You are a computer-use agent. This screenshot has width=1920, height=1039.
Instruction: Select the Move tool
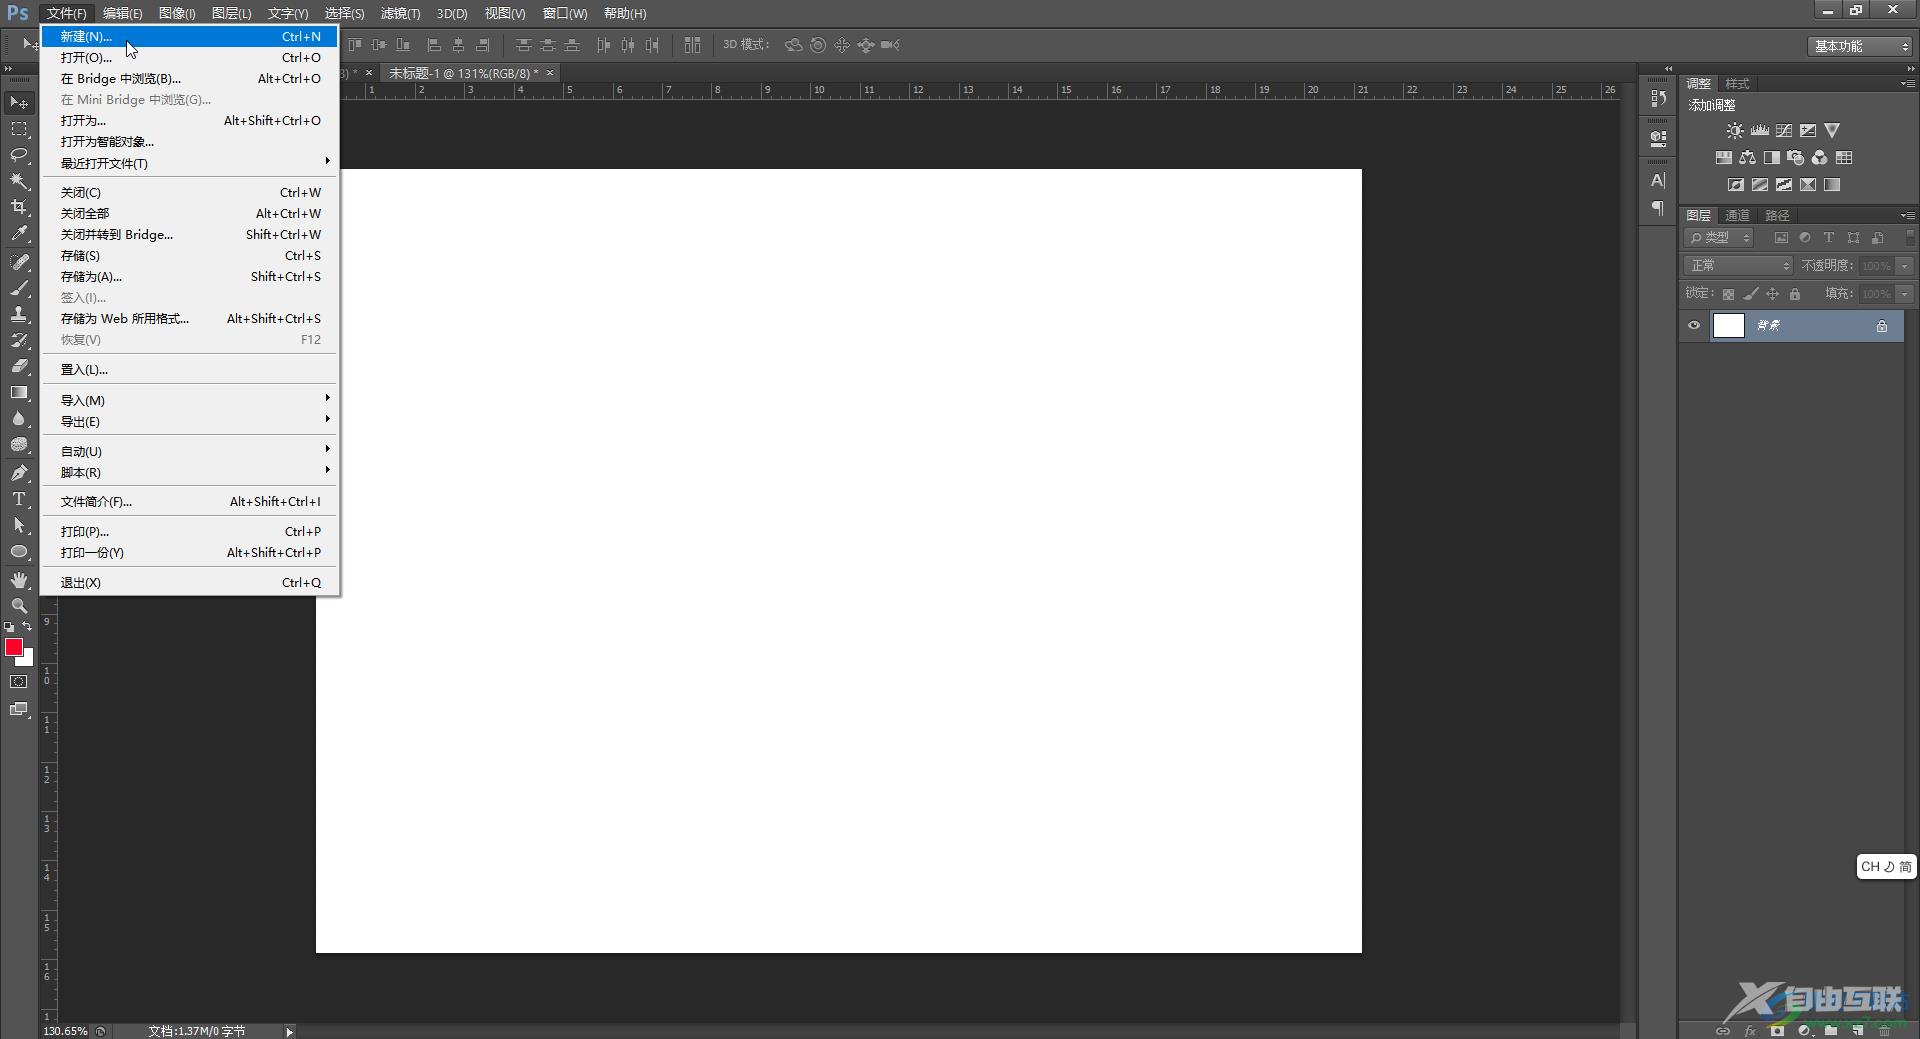pyautogui.click(x=19, y=102)
